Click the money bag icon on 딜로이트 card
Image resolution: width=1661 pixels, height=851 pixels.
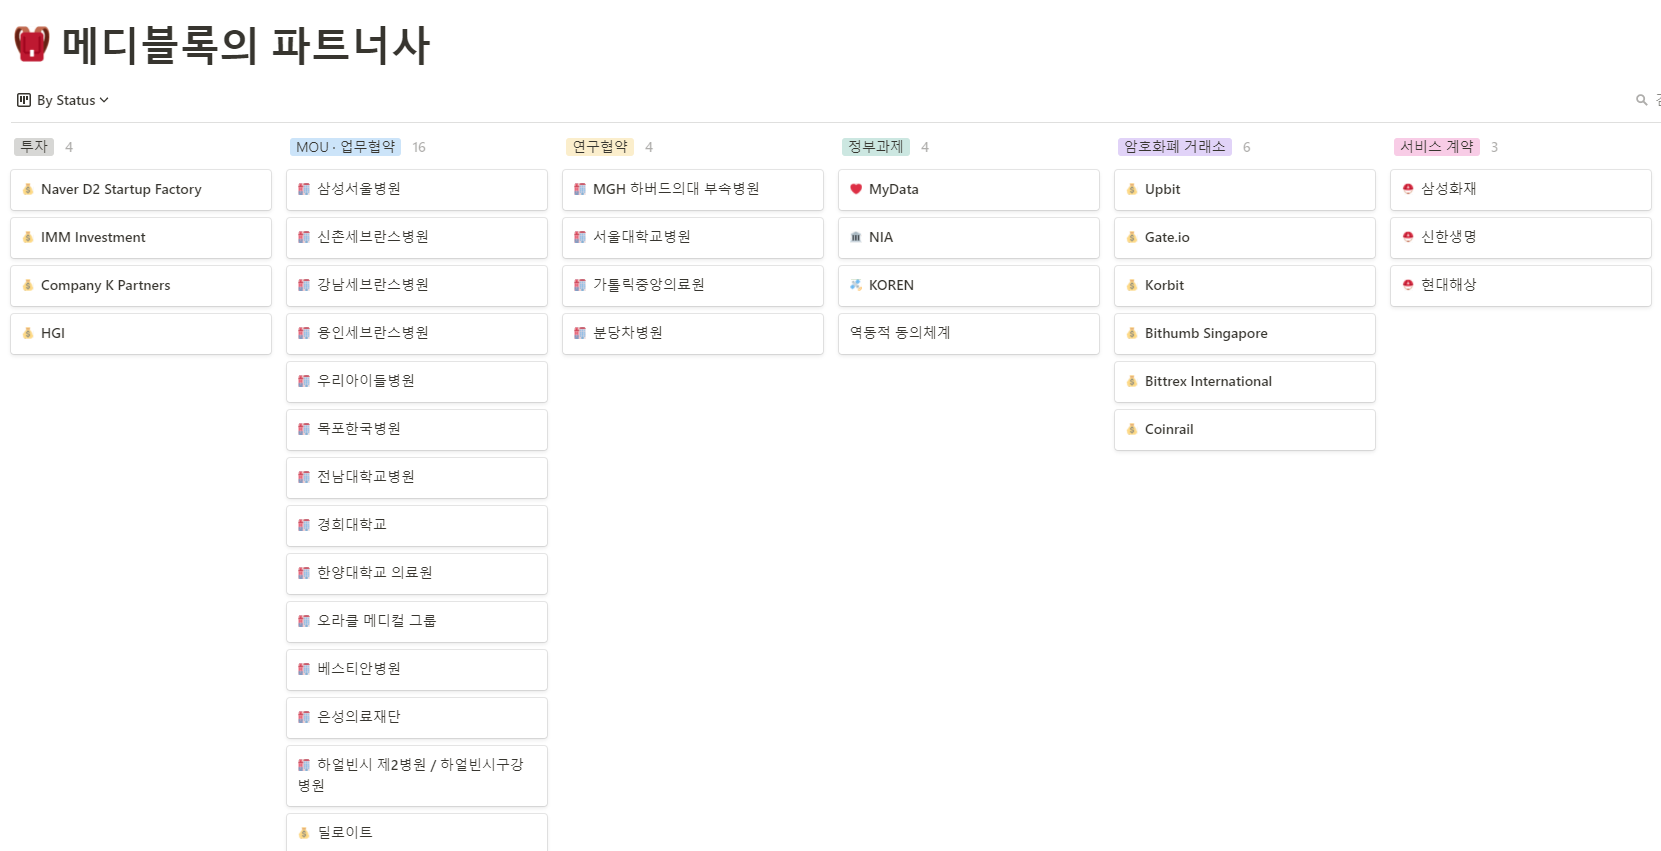tap(304, 833)
